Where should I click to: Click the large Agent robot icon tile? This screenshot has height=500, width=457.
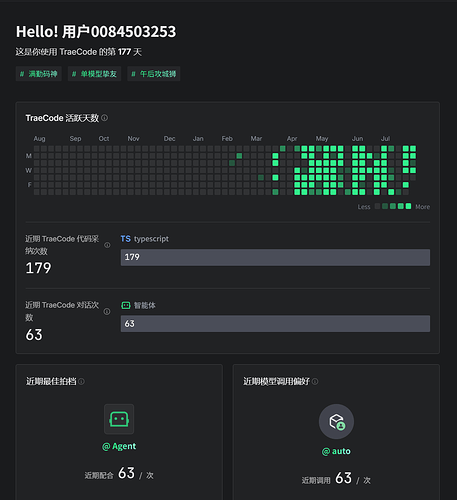point(119,419)
